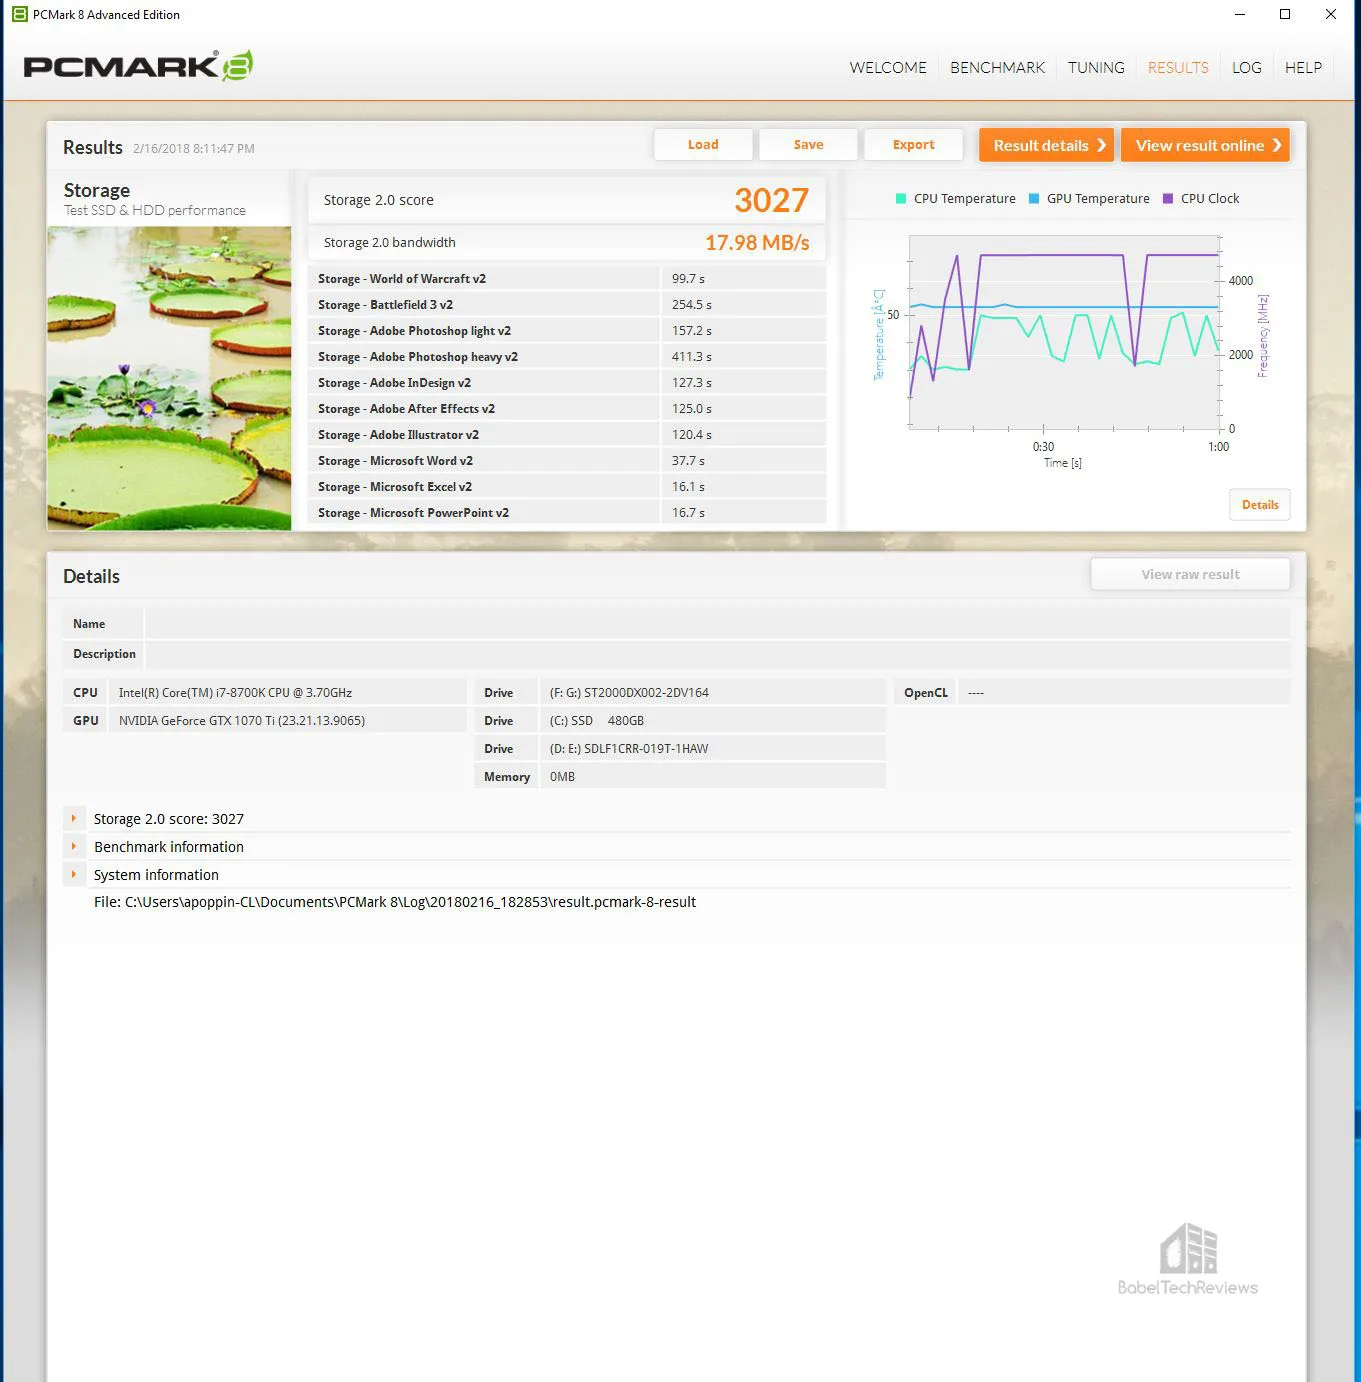The image size is (1361, 1382).
Task: Select the Adobe After Effects v2 row
Action: [567, 409]
